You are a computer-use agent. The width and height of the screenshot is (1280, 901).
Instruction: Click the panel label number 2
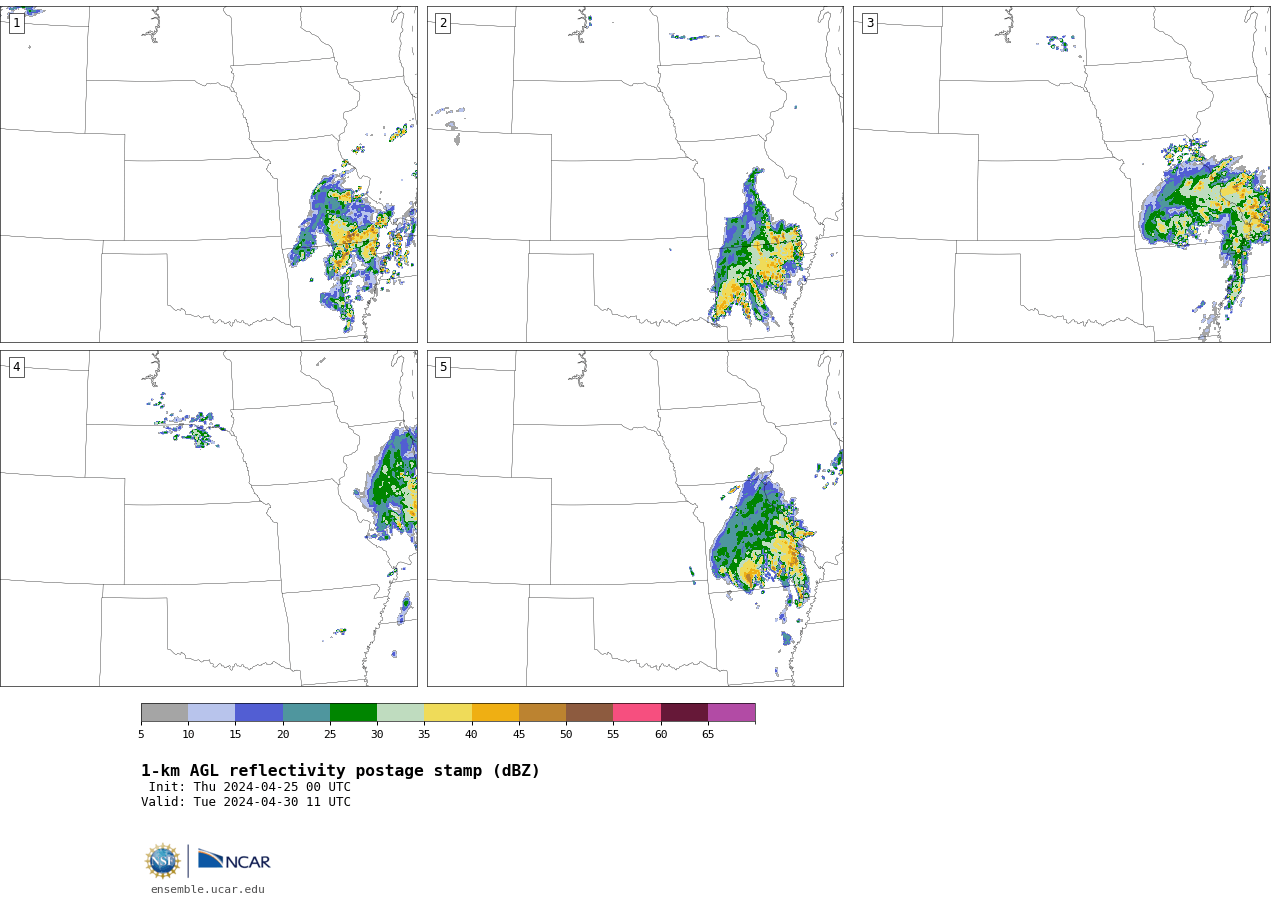pyautogui.click(x=443, y=23)
